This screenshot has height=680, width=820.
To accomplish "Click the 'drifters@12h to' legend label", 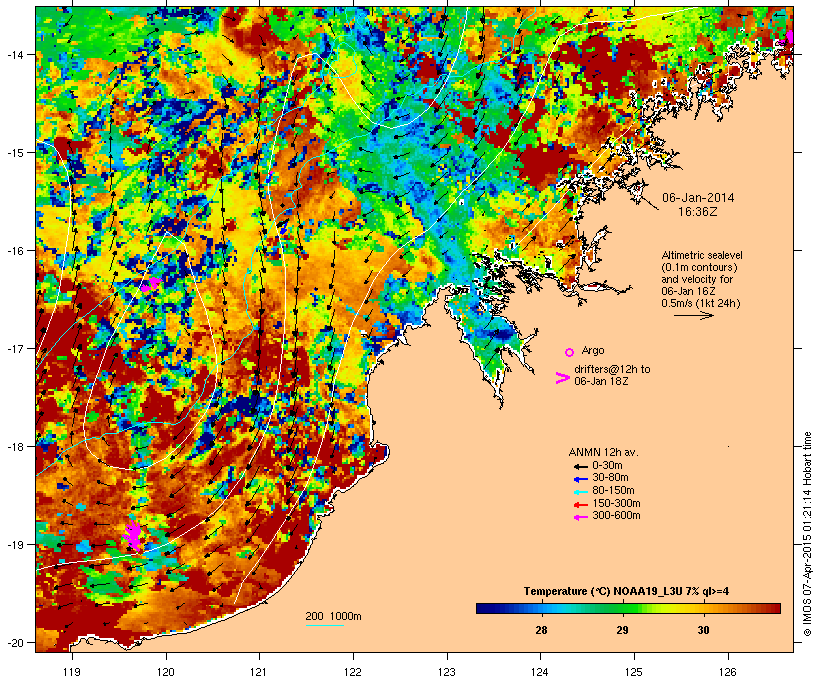I will 612,369.
